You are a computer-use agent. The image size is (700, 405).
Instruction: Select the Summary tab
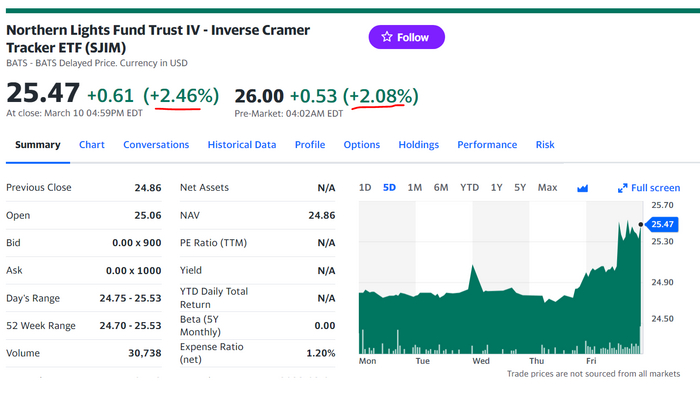click(38, 145)
